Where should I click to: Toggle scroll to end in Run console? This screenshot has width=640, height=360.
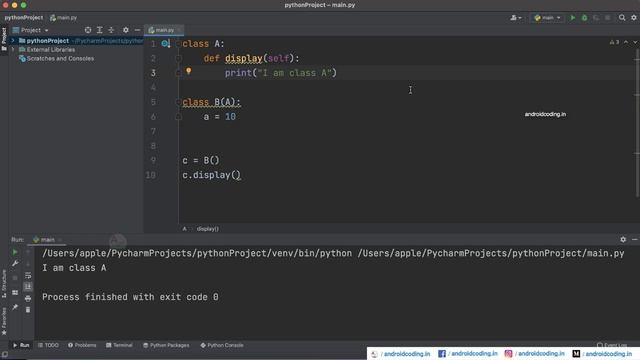pyautogui.click(x=28, y=287)
